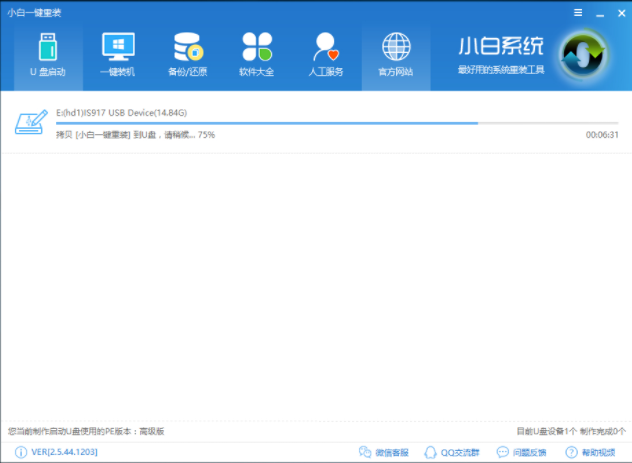This screenshot has height=463, width=632.
Task: Open the title bar menu dropdown
Action: tap(577, 12)
